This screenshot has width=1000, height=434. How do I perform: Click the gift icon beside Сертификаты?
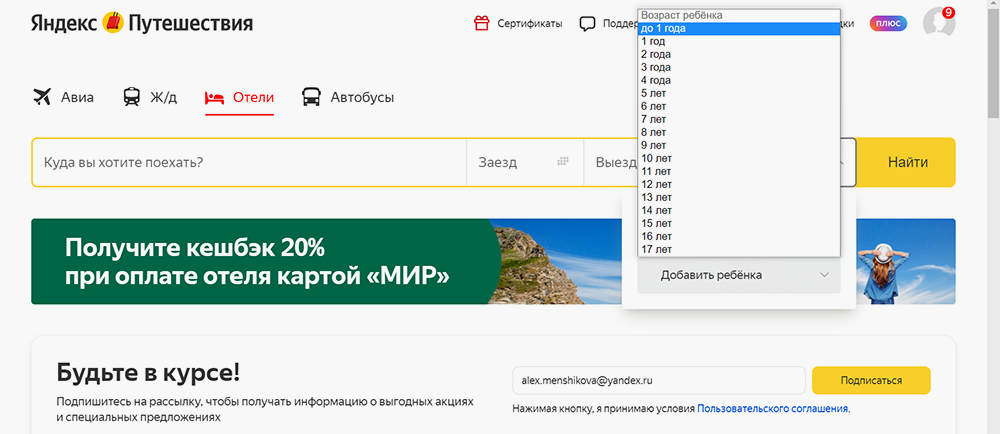coord(481,24)
